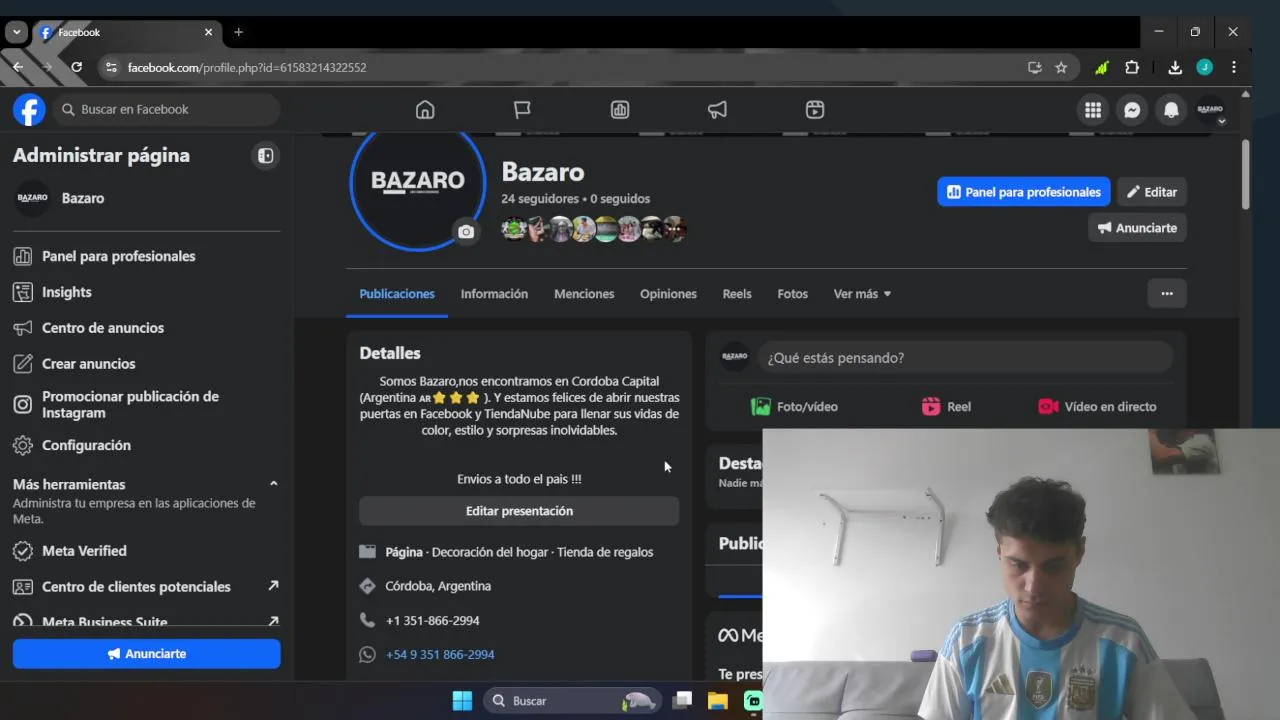The height and width of the screenshot is (720, 1280).
Task: Click the Editar profile button
Action: coord(1152,192)
